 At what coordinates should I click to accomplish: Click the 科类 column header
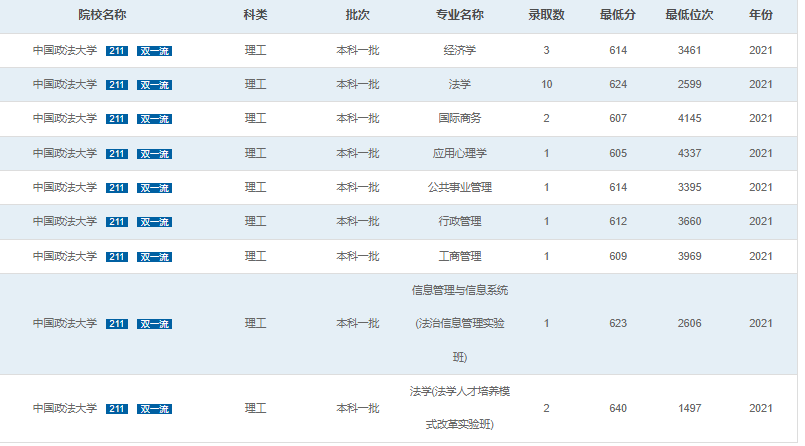255,15
